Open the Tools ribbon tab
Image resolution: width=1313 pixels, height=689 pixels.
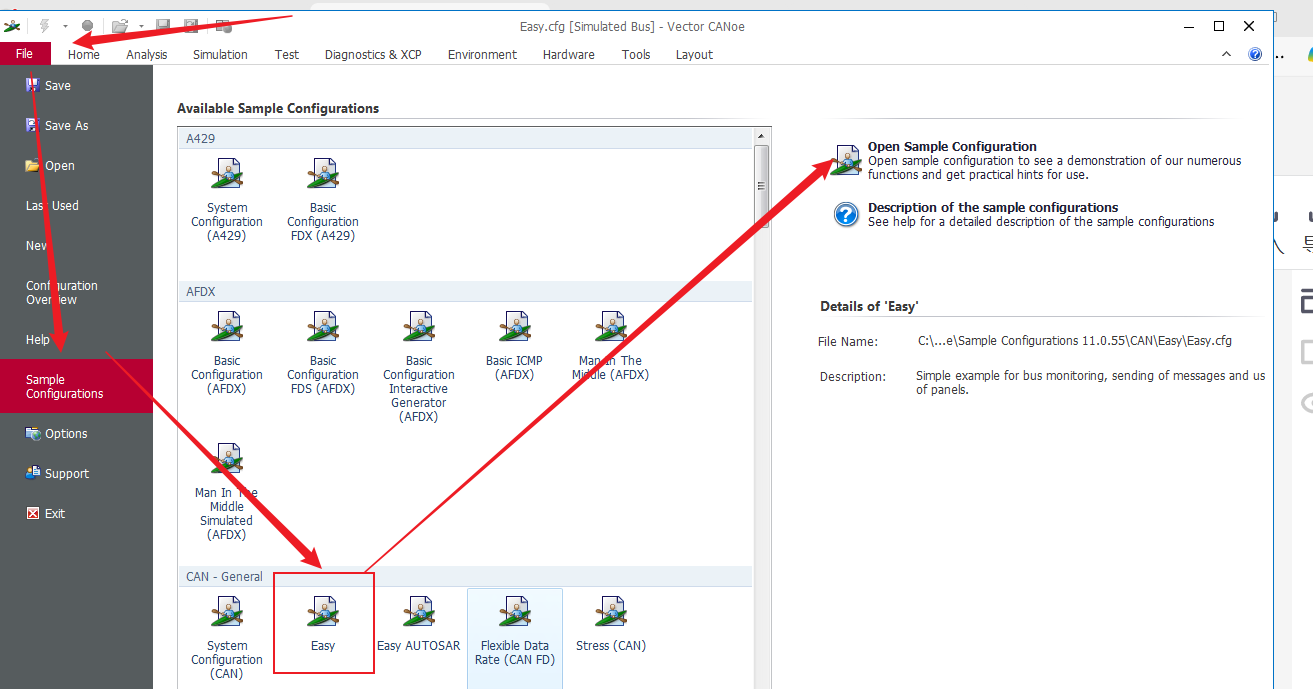636,54
